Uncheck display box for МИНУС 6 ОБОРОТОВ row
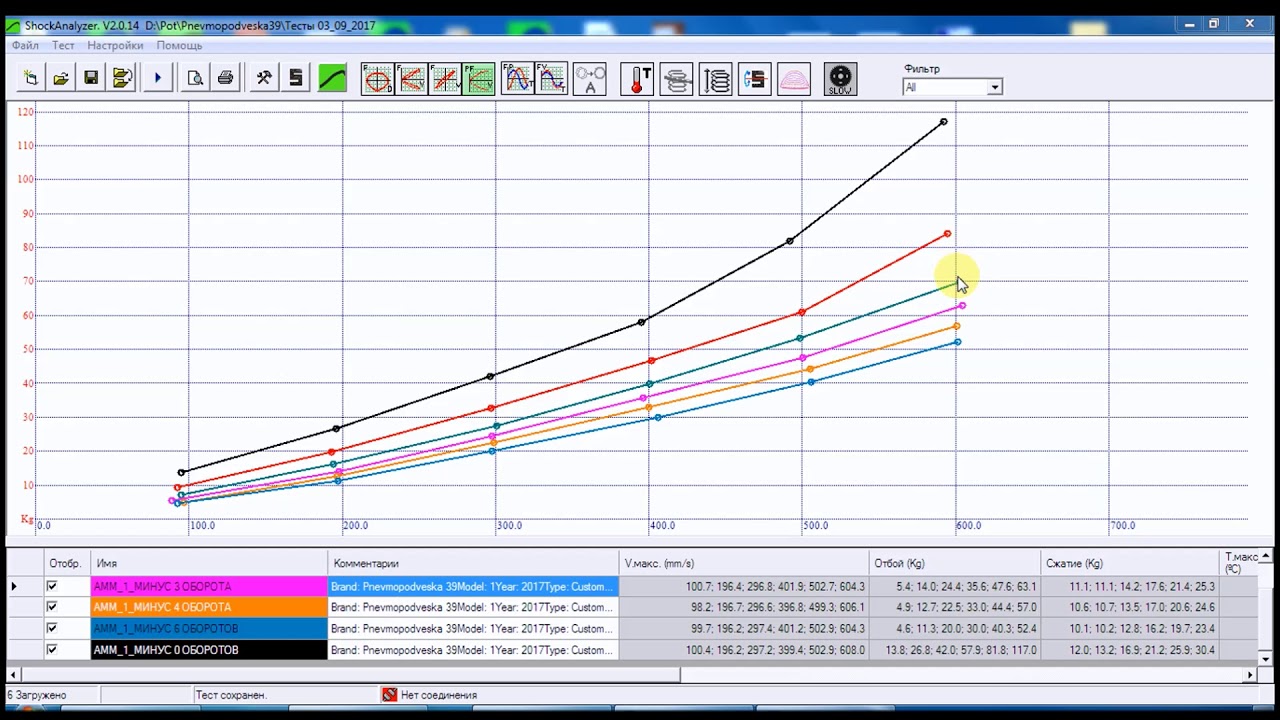The height and width of the screenshot is (720, 1280). (52, 629)
